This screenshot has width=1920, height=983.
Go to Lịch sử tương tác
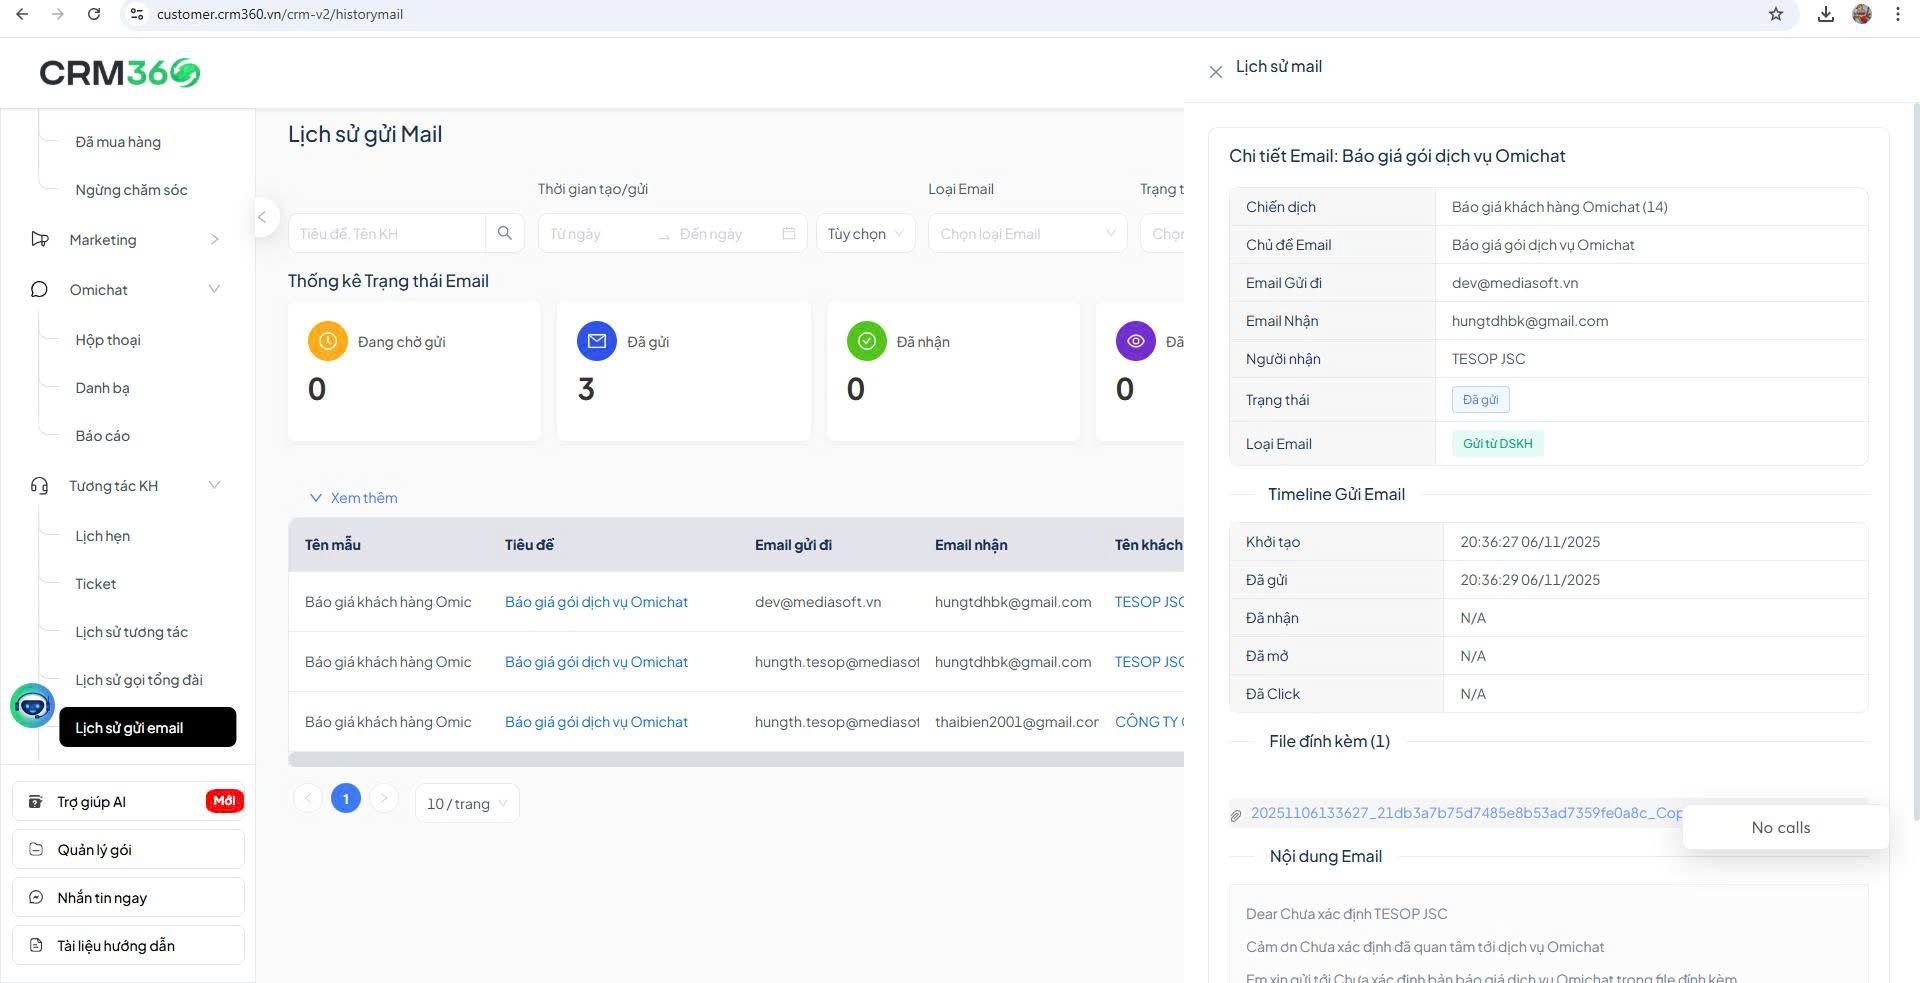point(131,632)
